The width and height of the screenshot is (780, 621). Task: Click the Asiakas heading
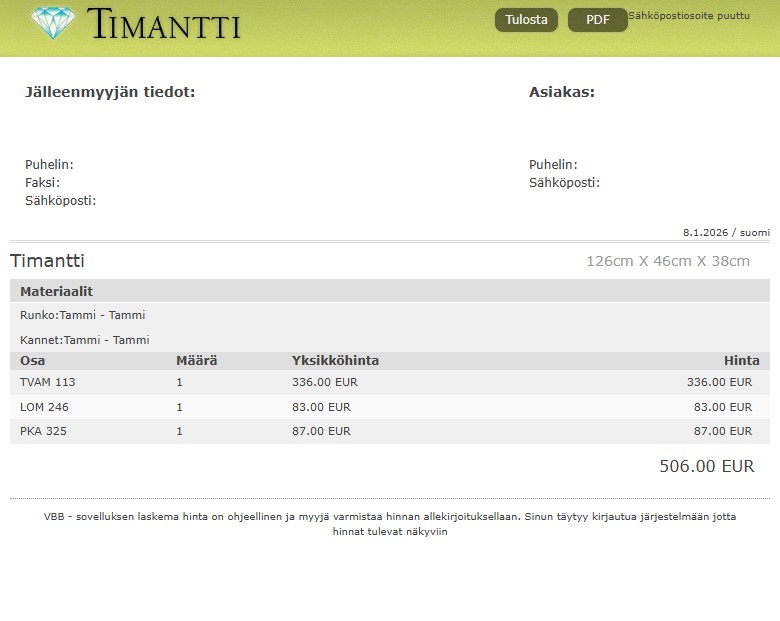pos(561,92)
